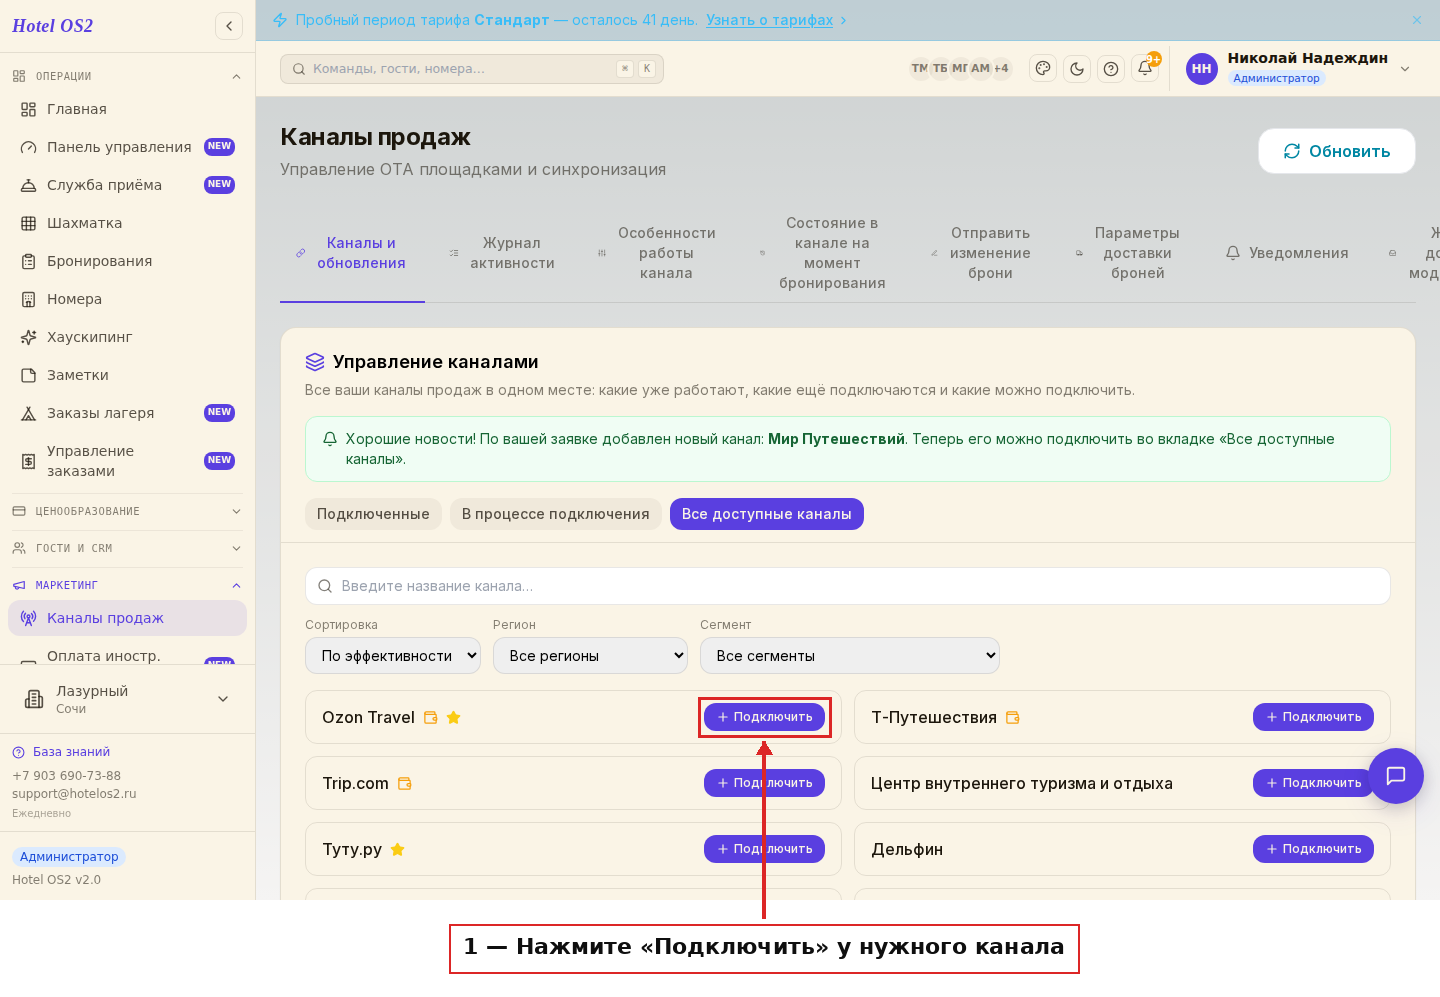Collapse the sidebar with the chevron button
The height and width of the screenshot is (997, 1440).
pos(229,26)
